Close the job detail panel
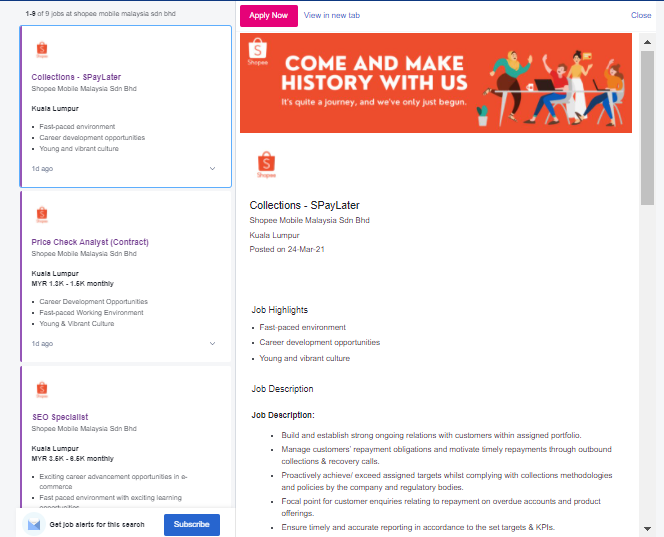This screenshot has height=537, width=664. point(641,15)
